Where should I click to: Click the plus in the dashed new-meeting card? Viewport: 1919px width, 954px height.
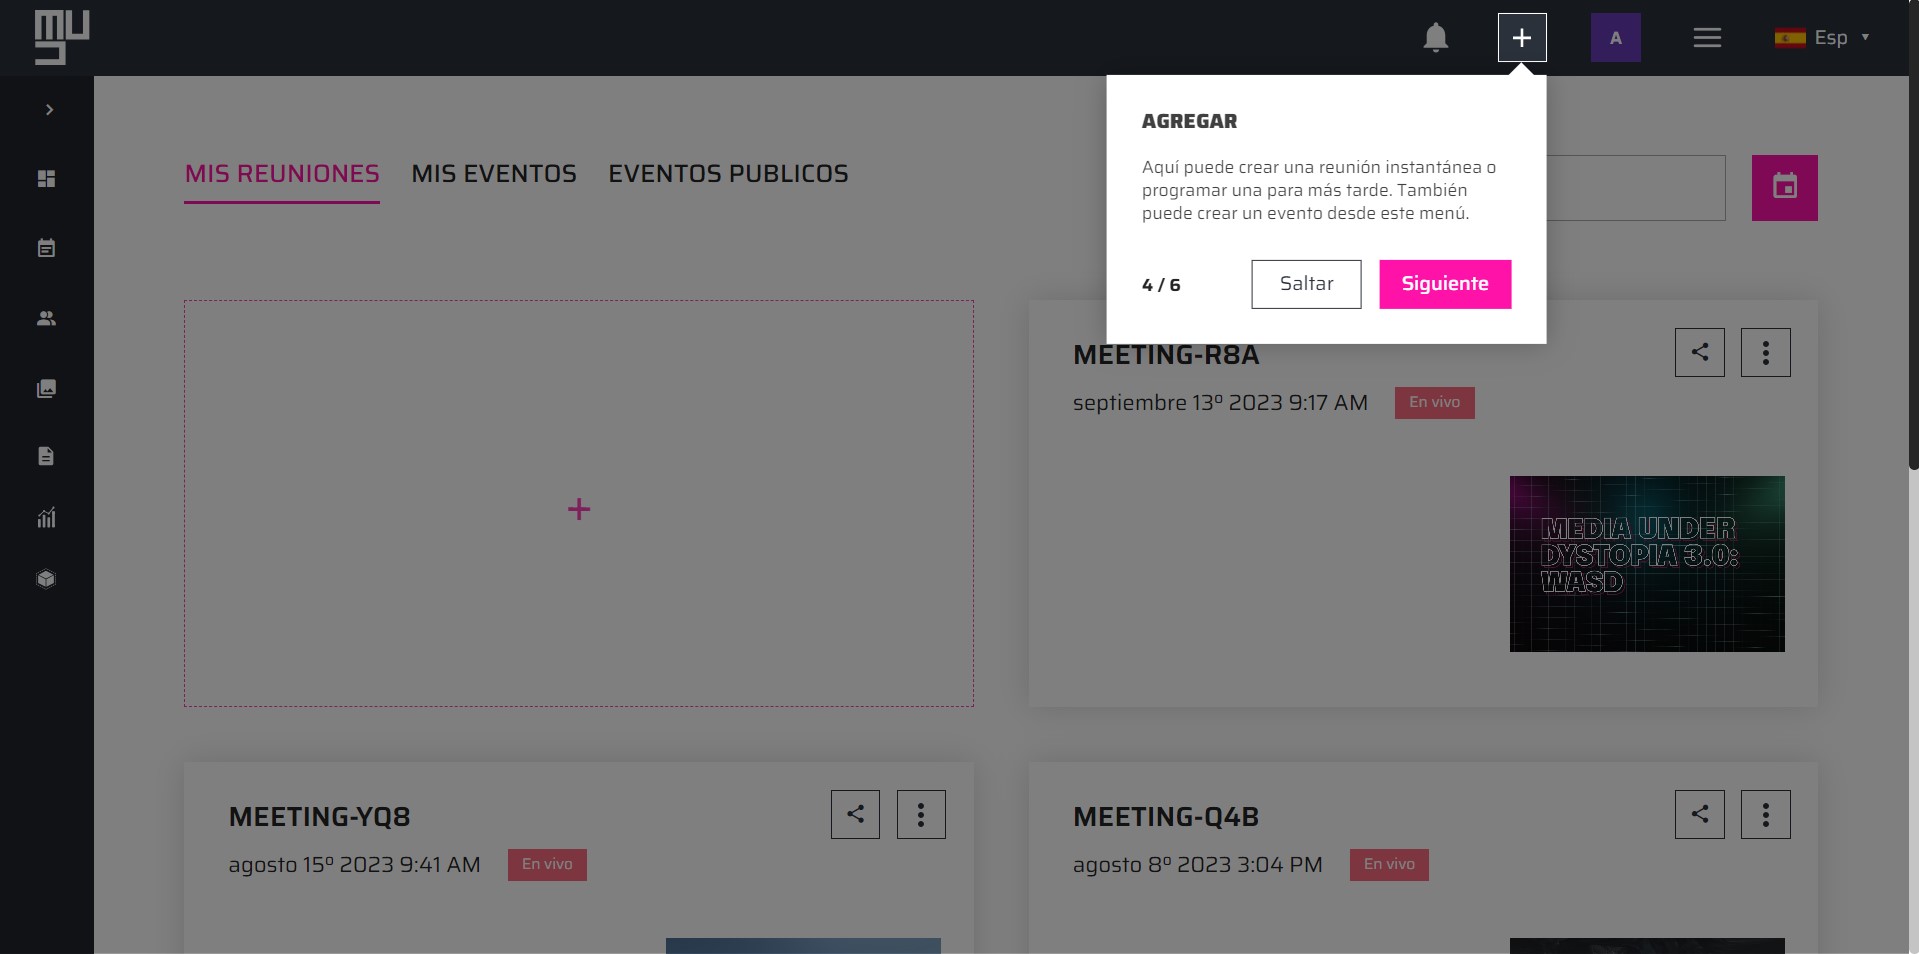(579, 509)
